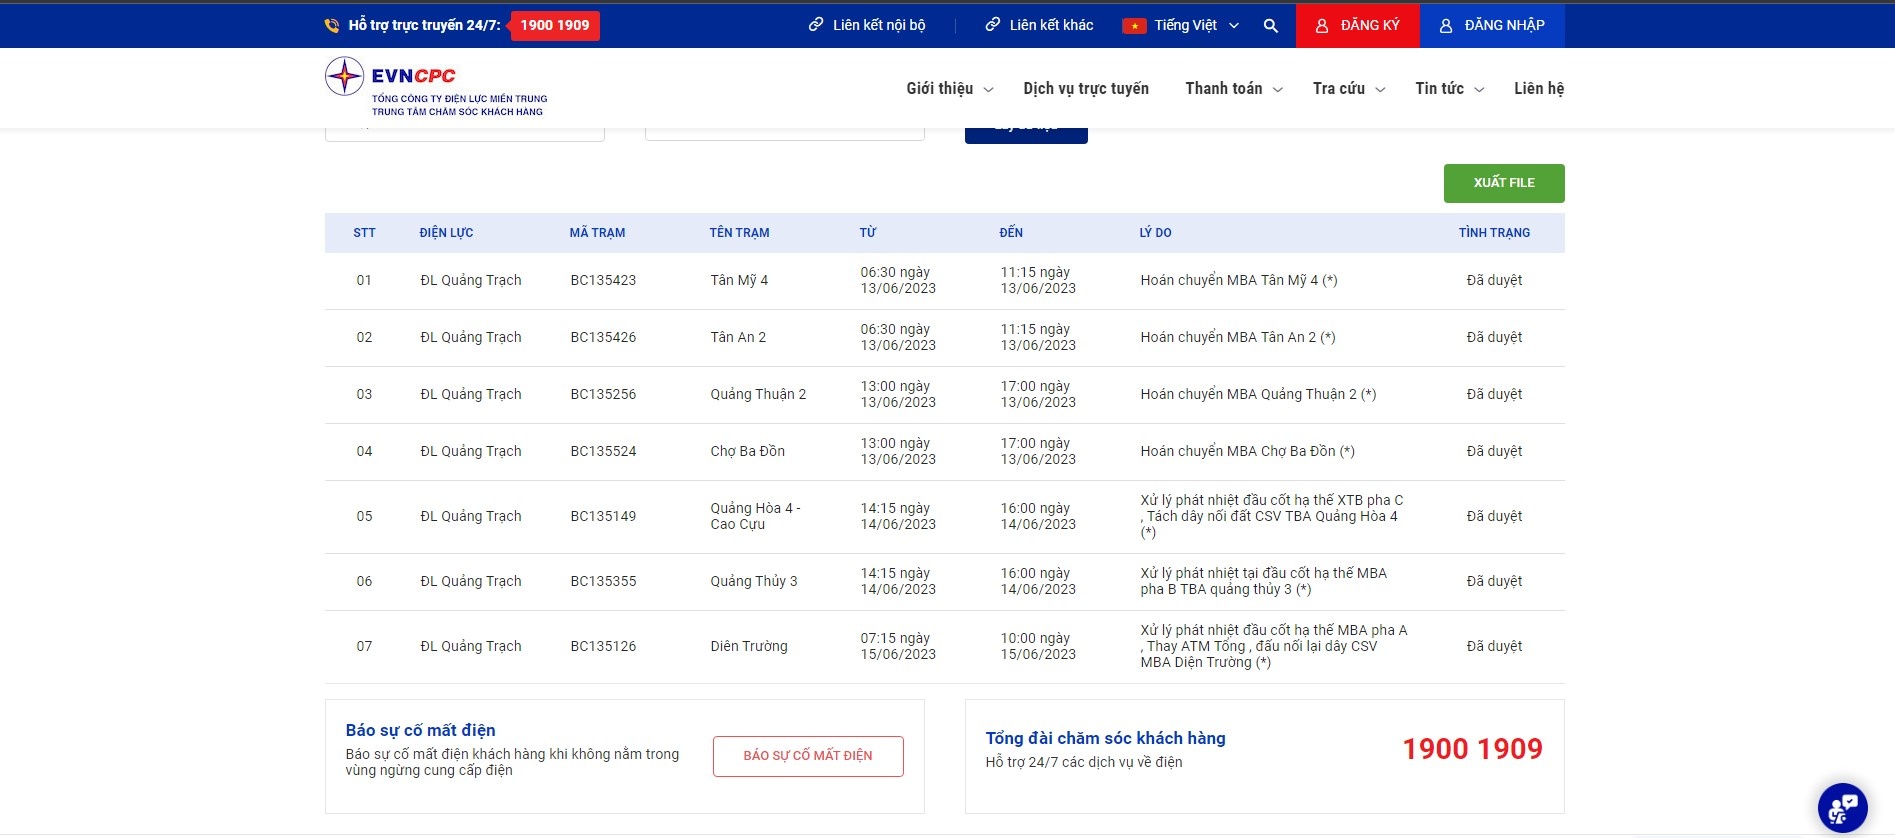Open the Liên hệ page
1895x838 pixels.
point(1538,89)
